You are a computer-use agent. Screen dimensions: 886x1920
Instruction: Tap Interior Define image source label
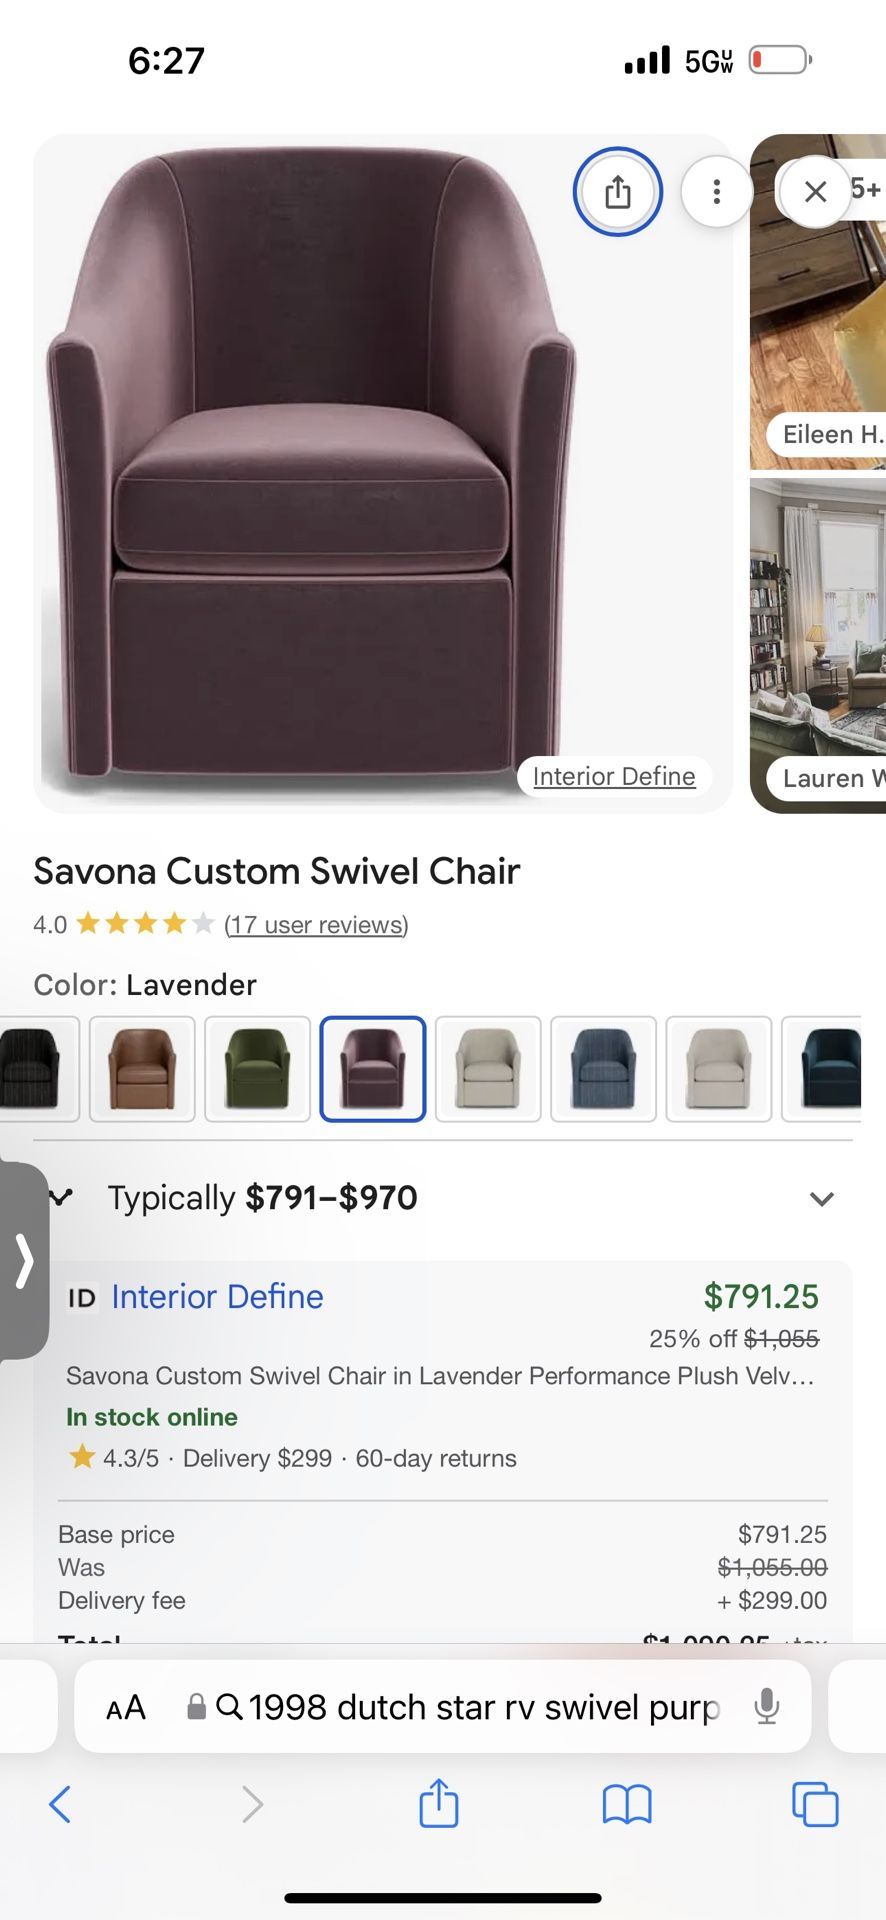coord(614,776)
